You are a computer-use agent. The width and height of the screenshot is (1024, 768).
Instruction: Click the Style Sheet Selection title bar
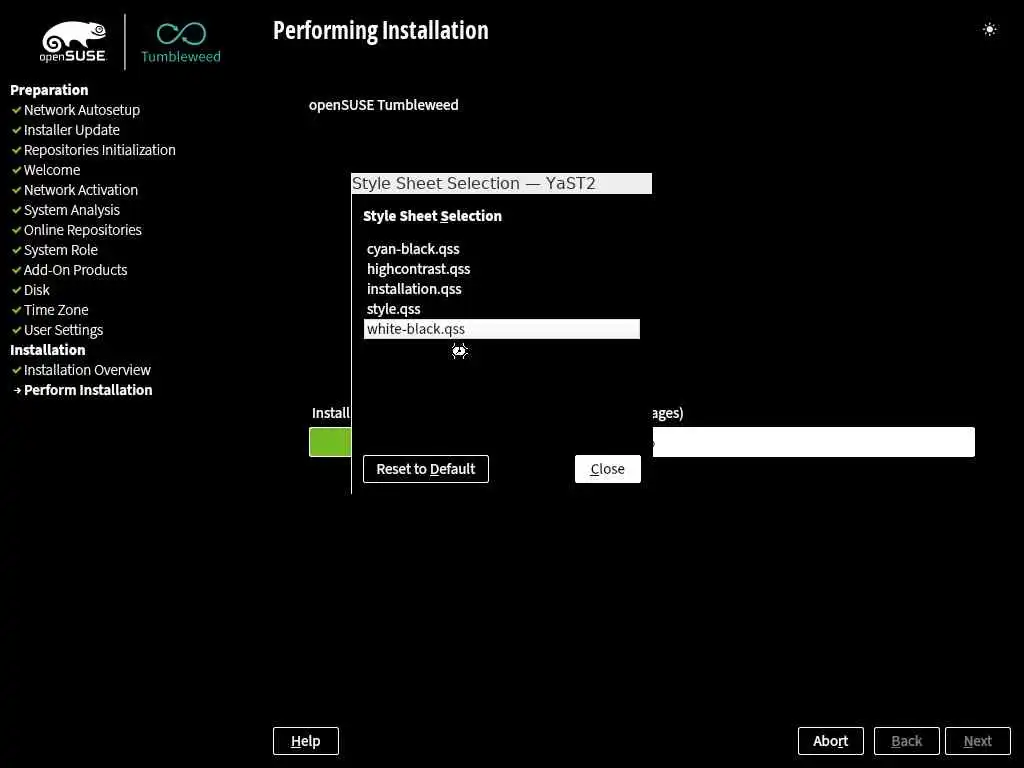click(502, 184)
